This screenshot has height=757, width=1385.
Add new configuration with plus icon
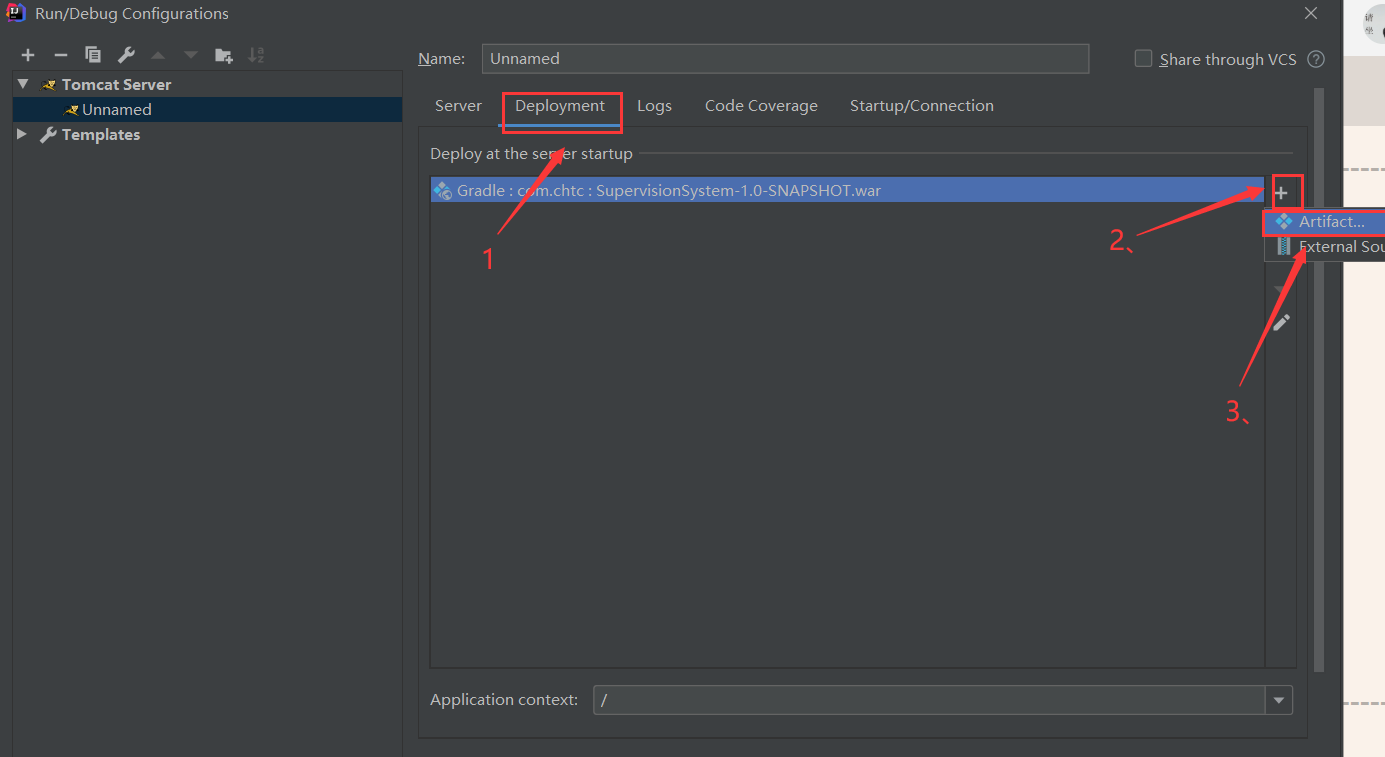click(28, 55)
